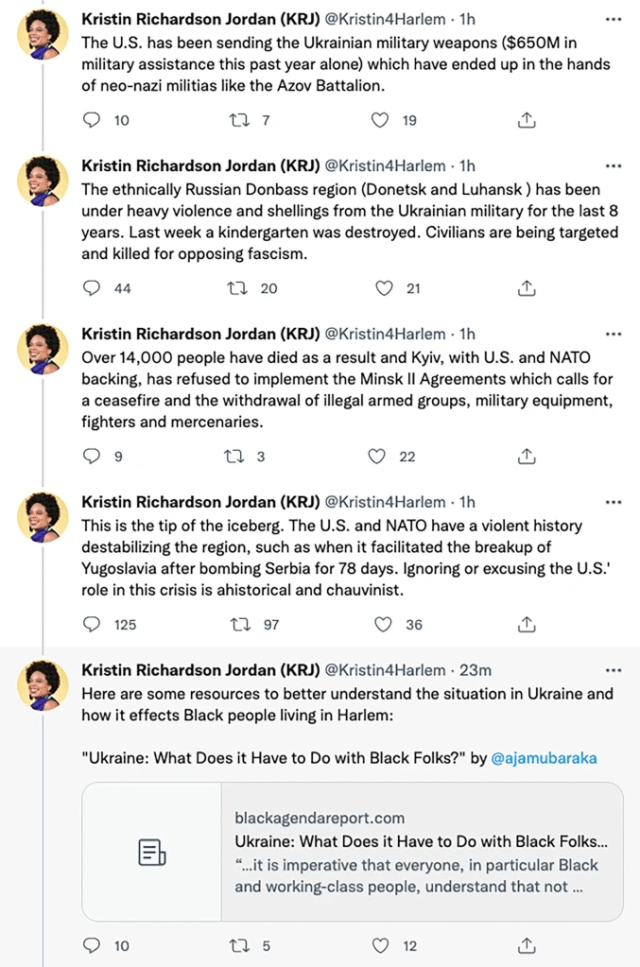
Task: Retweet the Donbass region tweet
Action: click(238, 288)
